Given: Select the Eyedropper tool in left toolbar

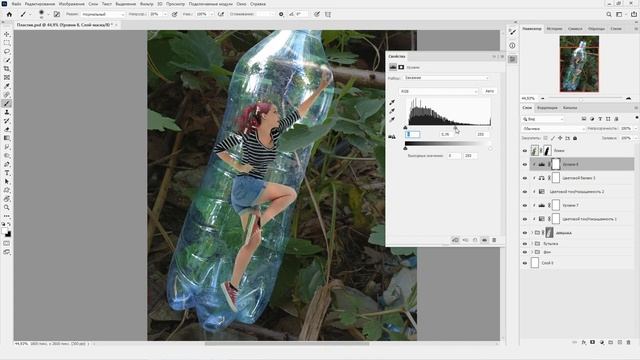Looking at the screenshot, I should click(7, 86).
